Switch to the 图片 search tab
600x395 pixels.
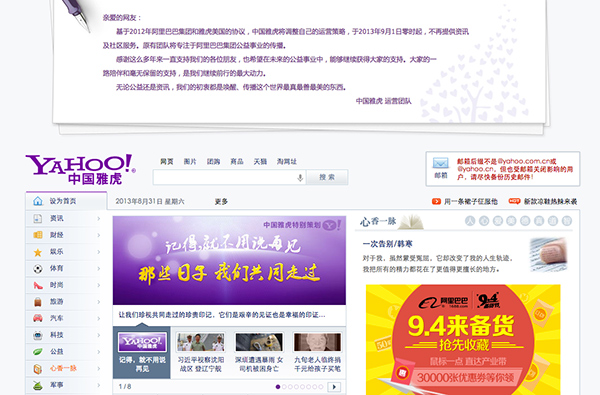coord(190,162)
